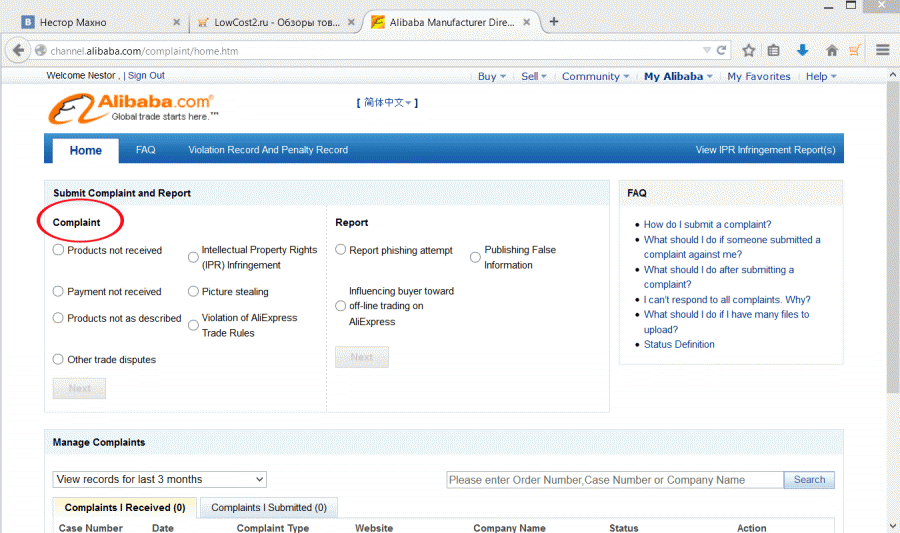Click the scrollbar up arrow

tap(893, 75)
